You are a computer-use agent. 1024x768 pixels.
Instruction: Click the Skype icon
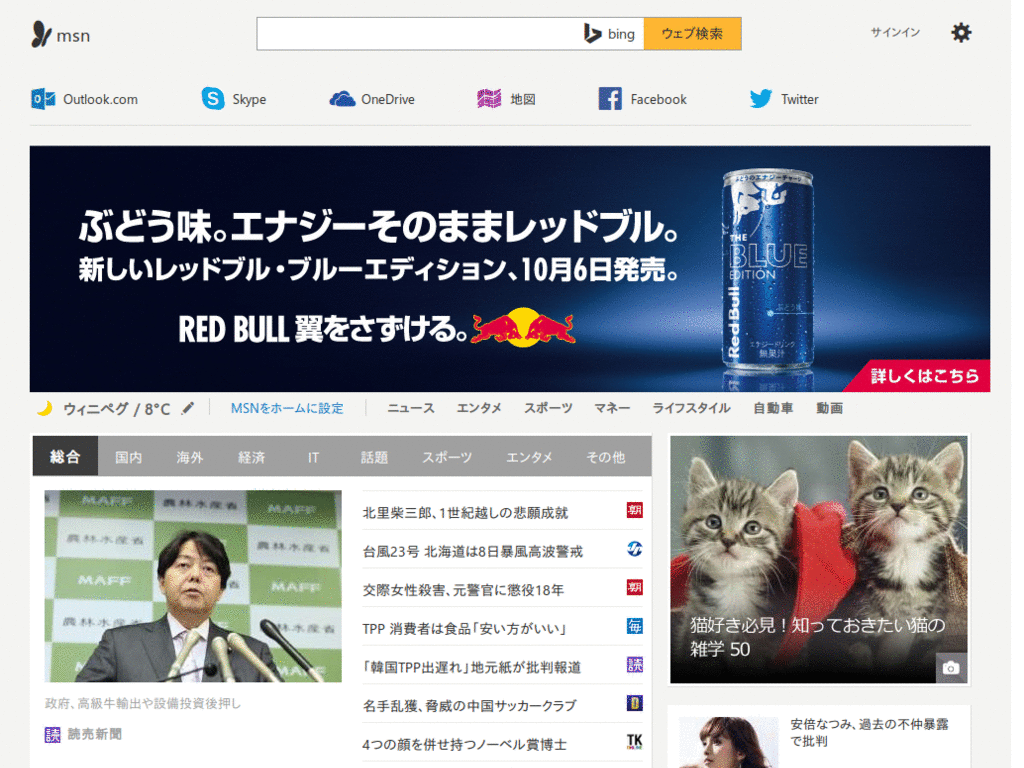click(x=212, y=99)
